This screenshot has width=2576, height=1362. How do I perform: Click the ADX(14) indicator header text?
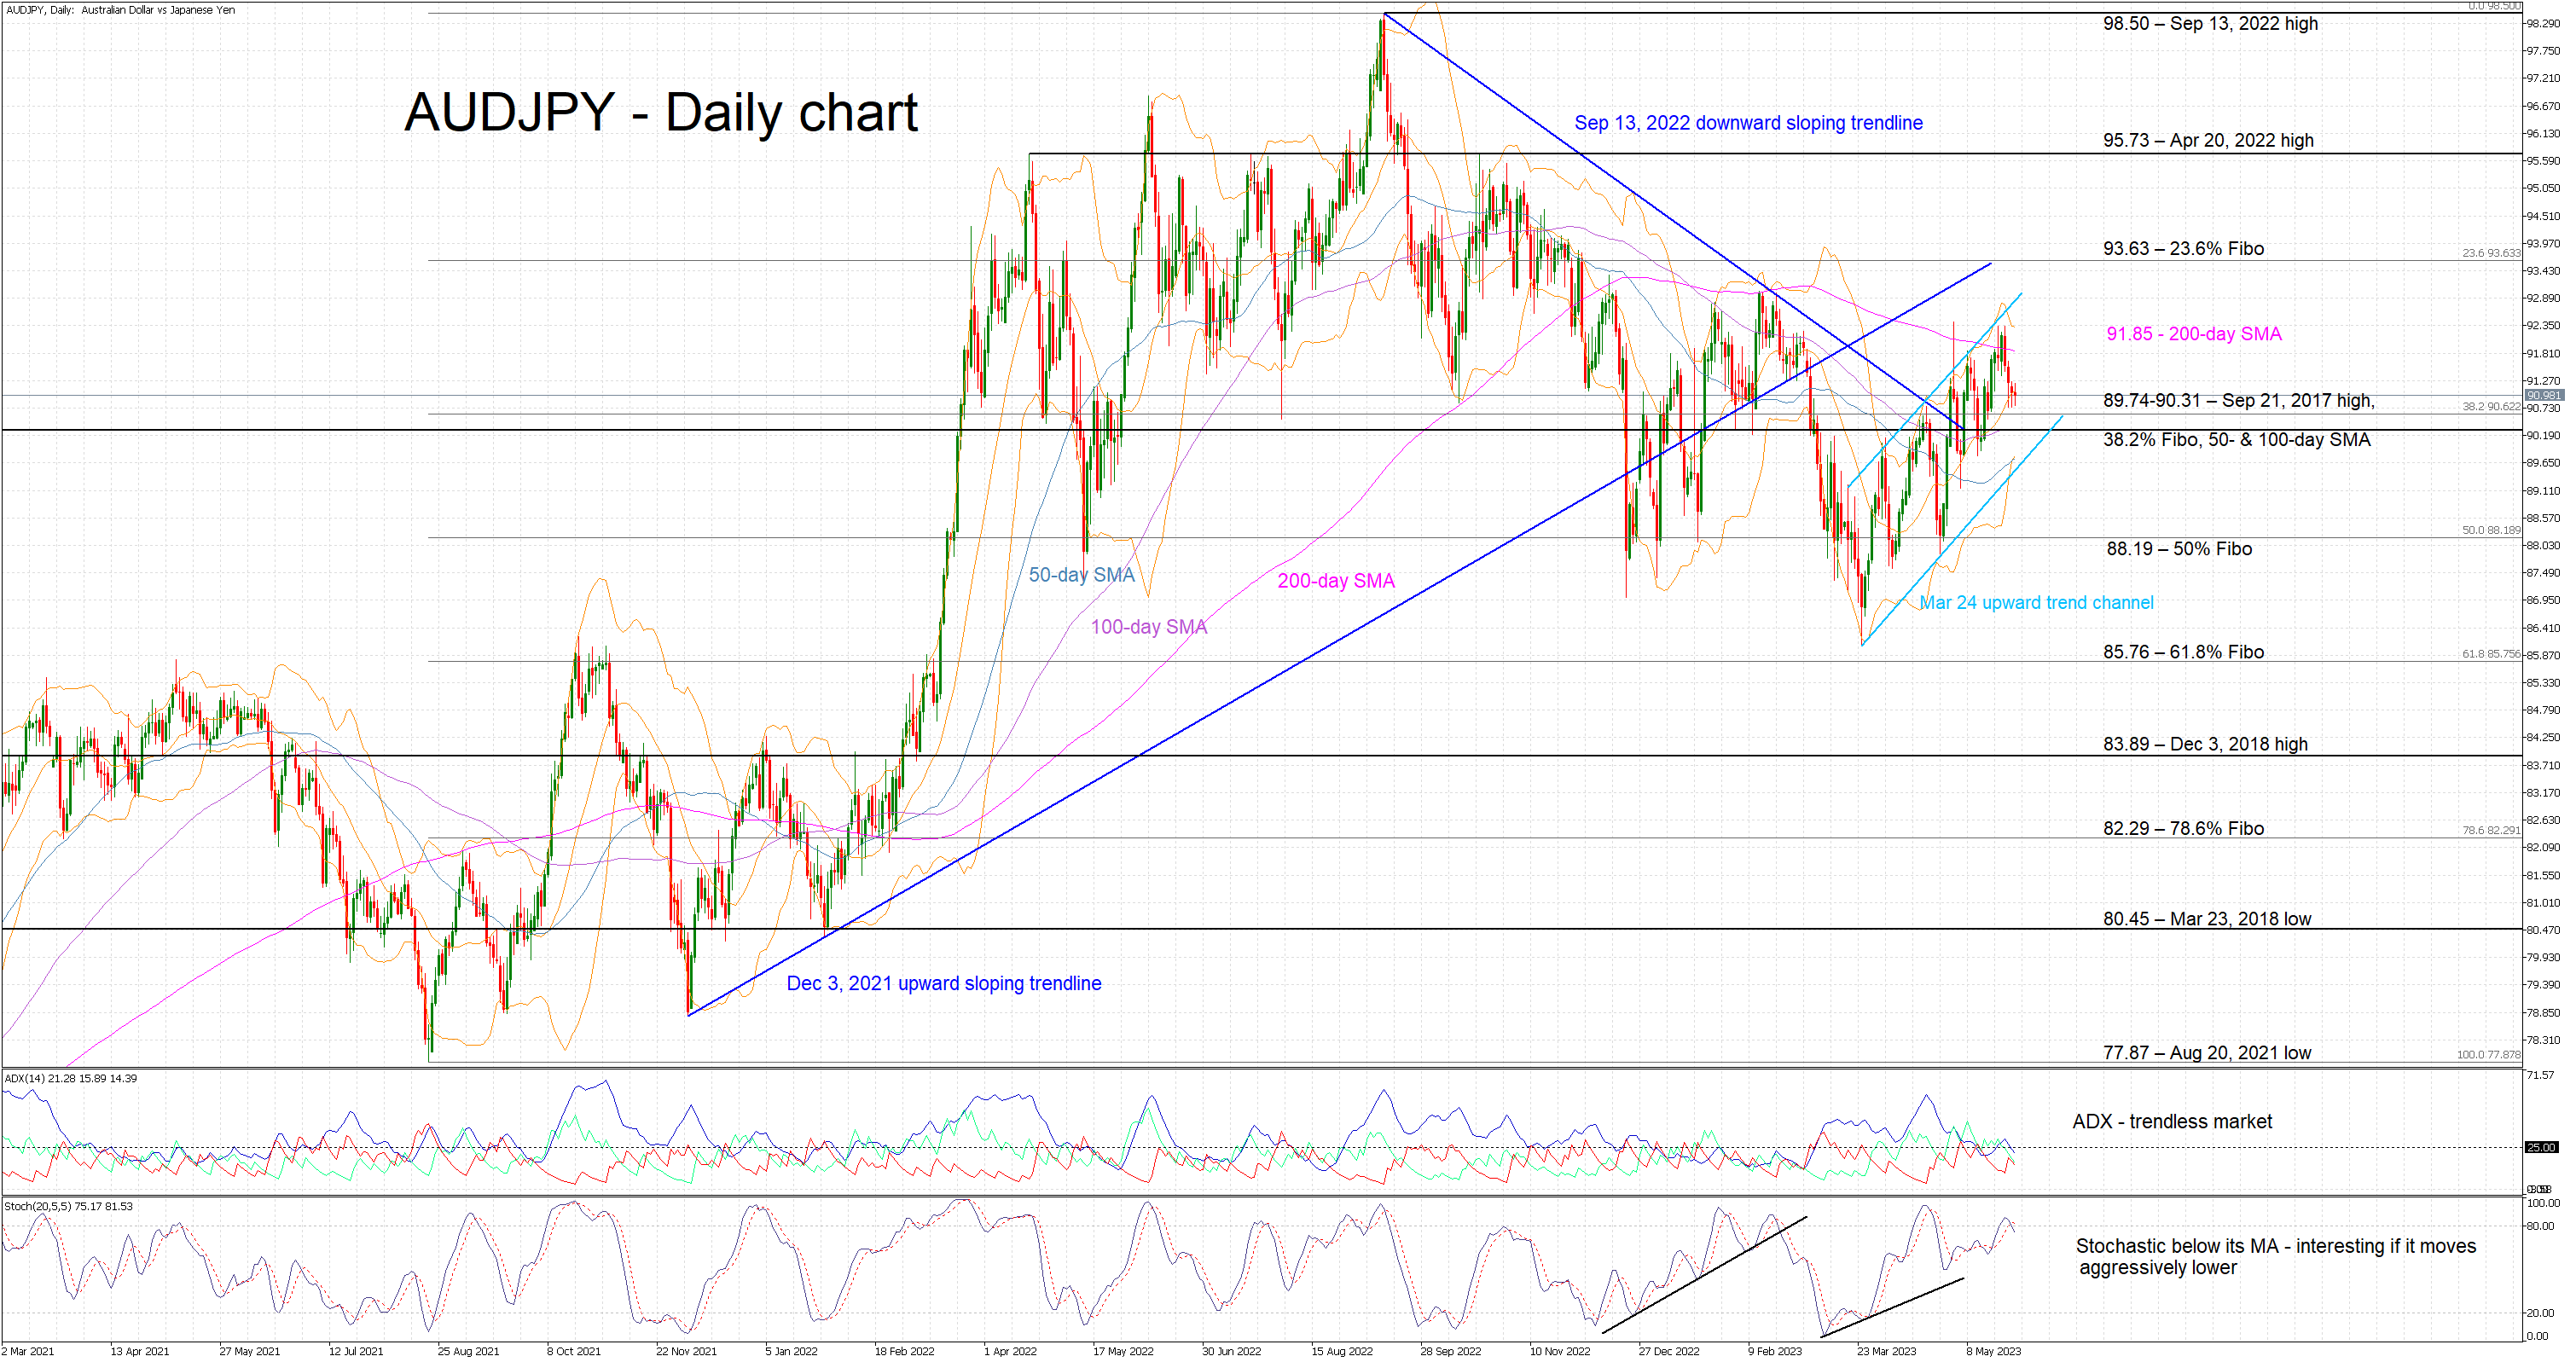(x=70, y=1078)
